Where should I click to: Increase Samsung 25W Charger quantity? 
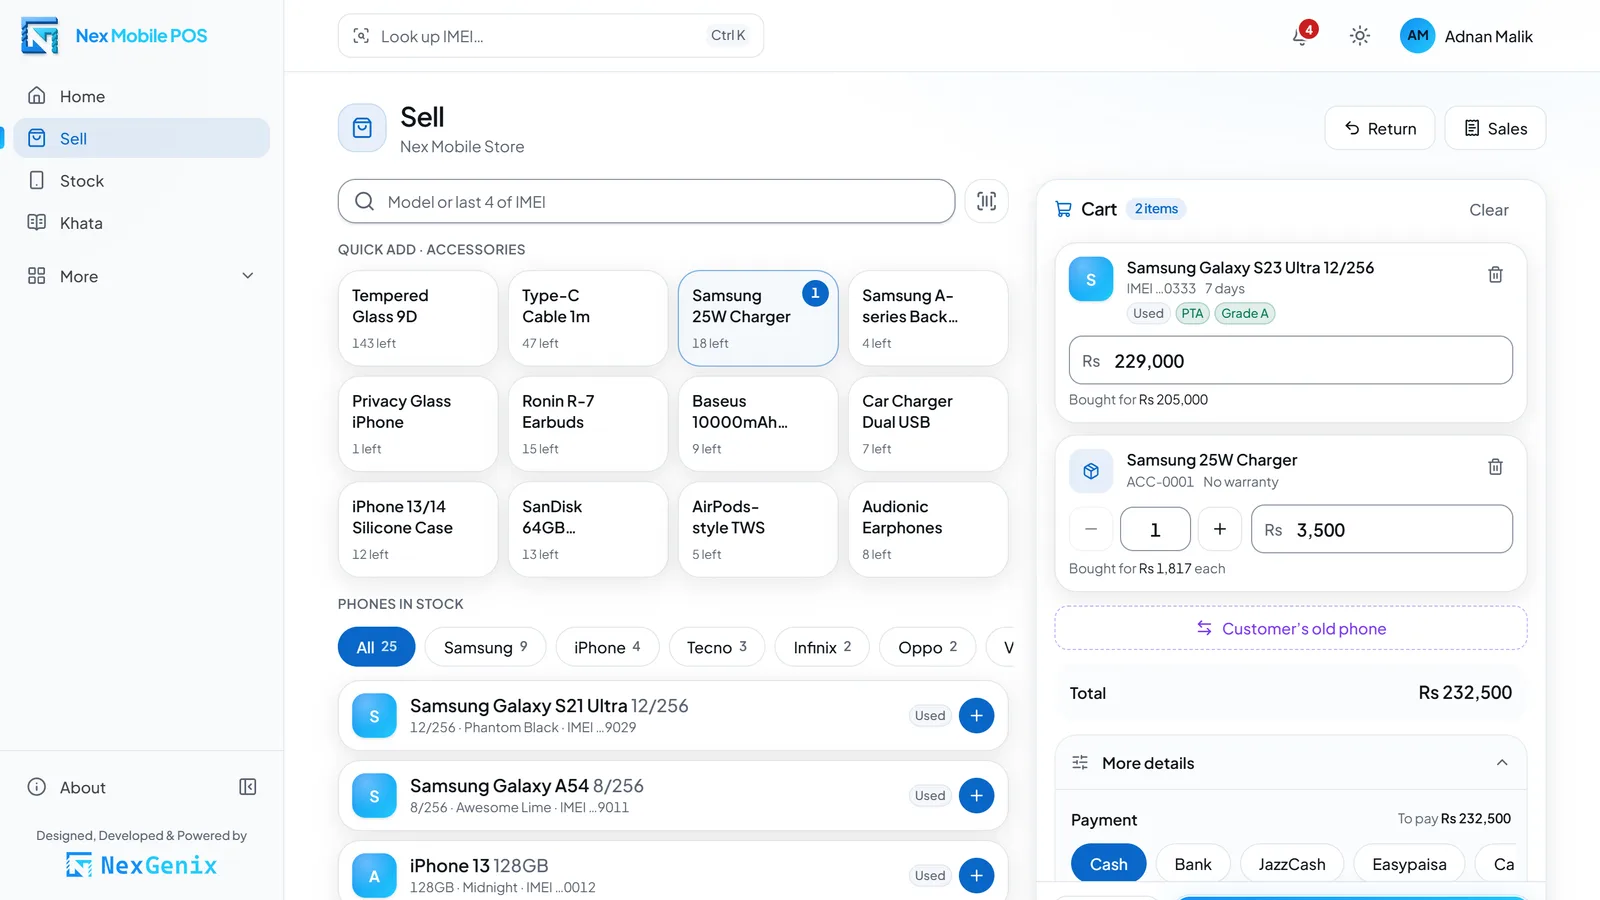[1219, 529]
